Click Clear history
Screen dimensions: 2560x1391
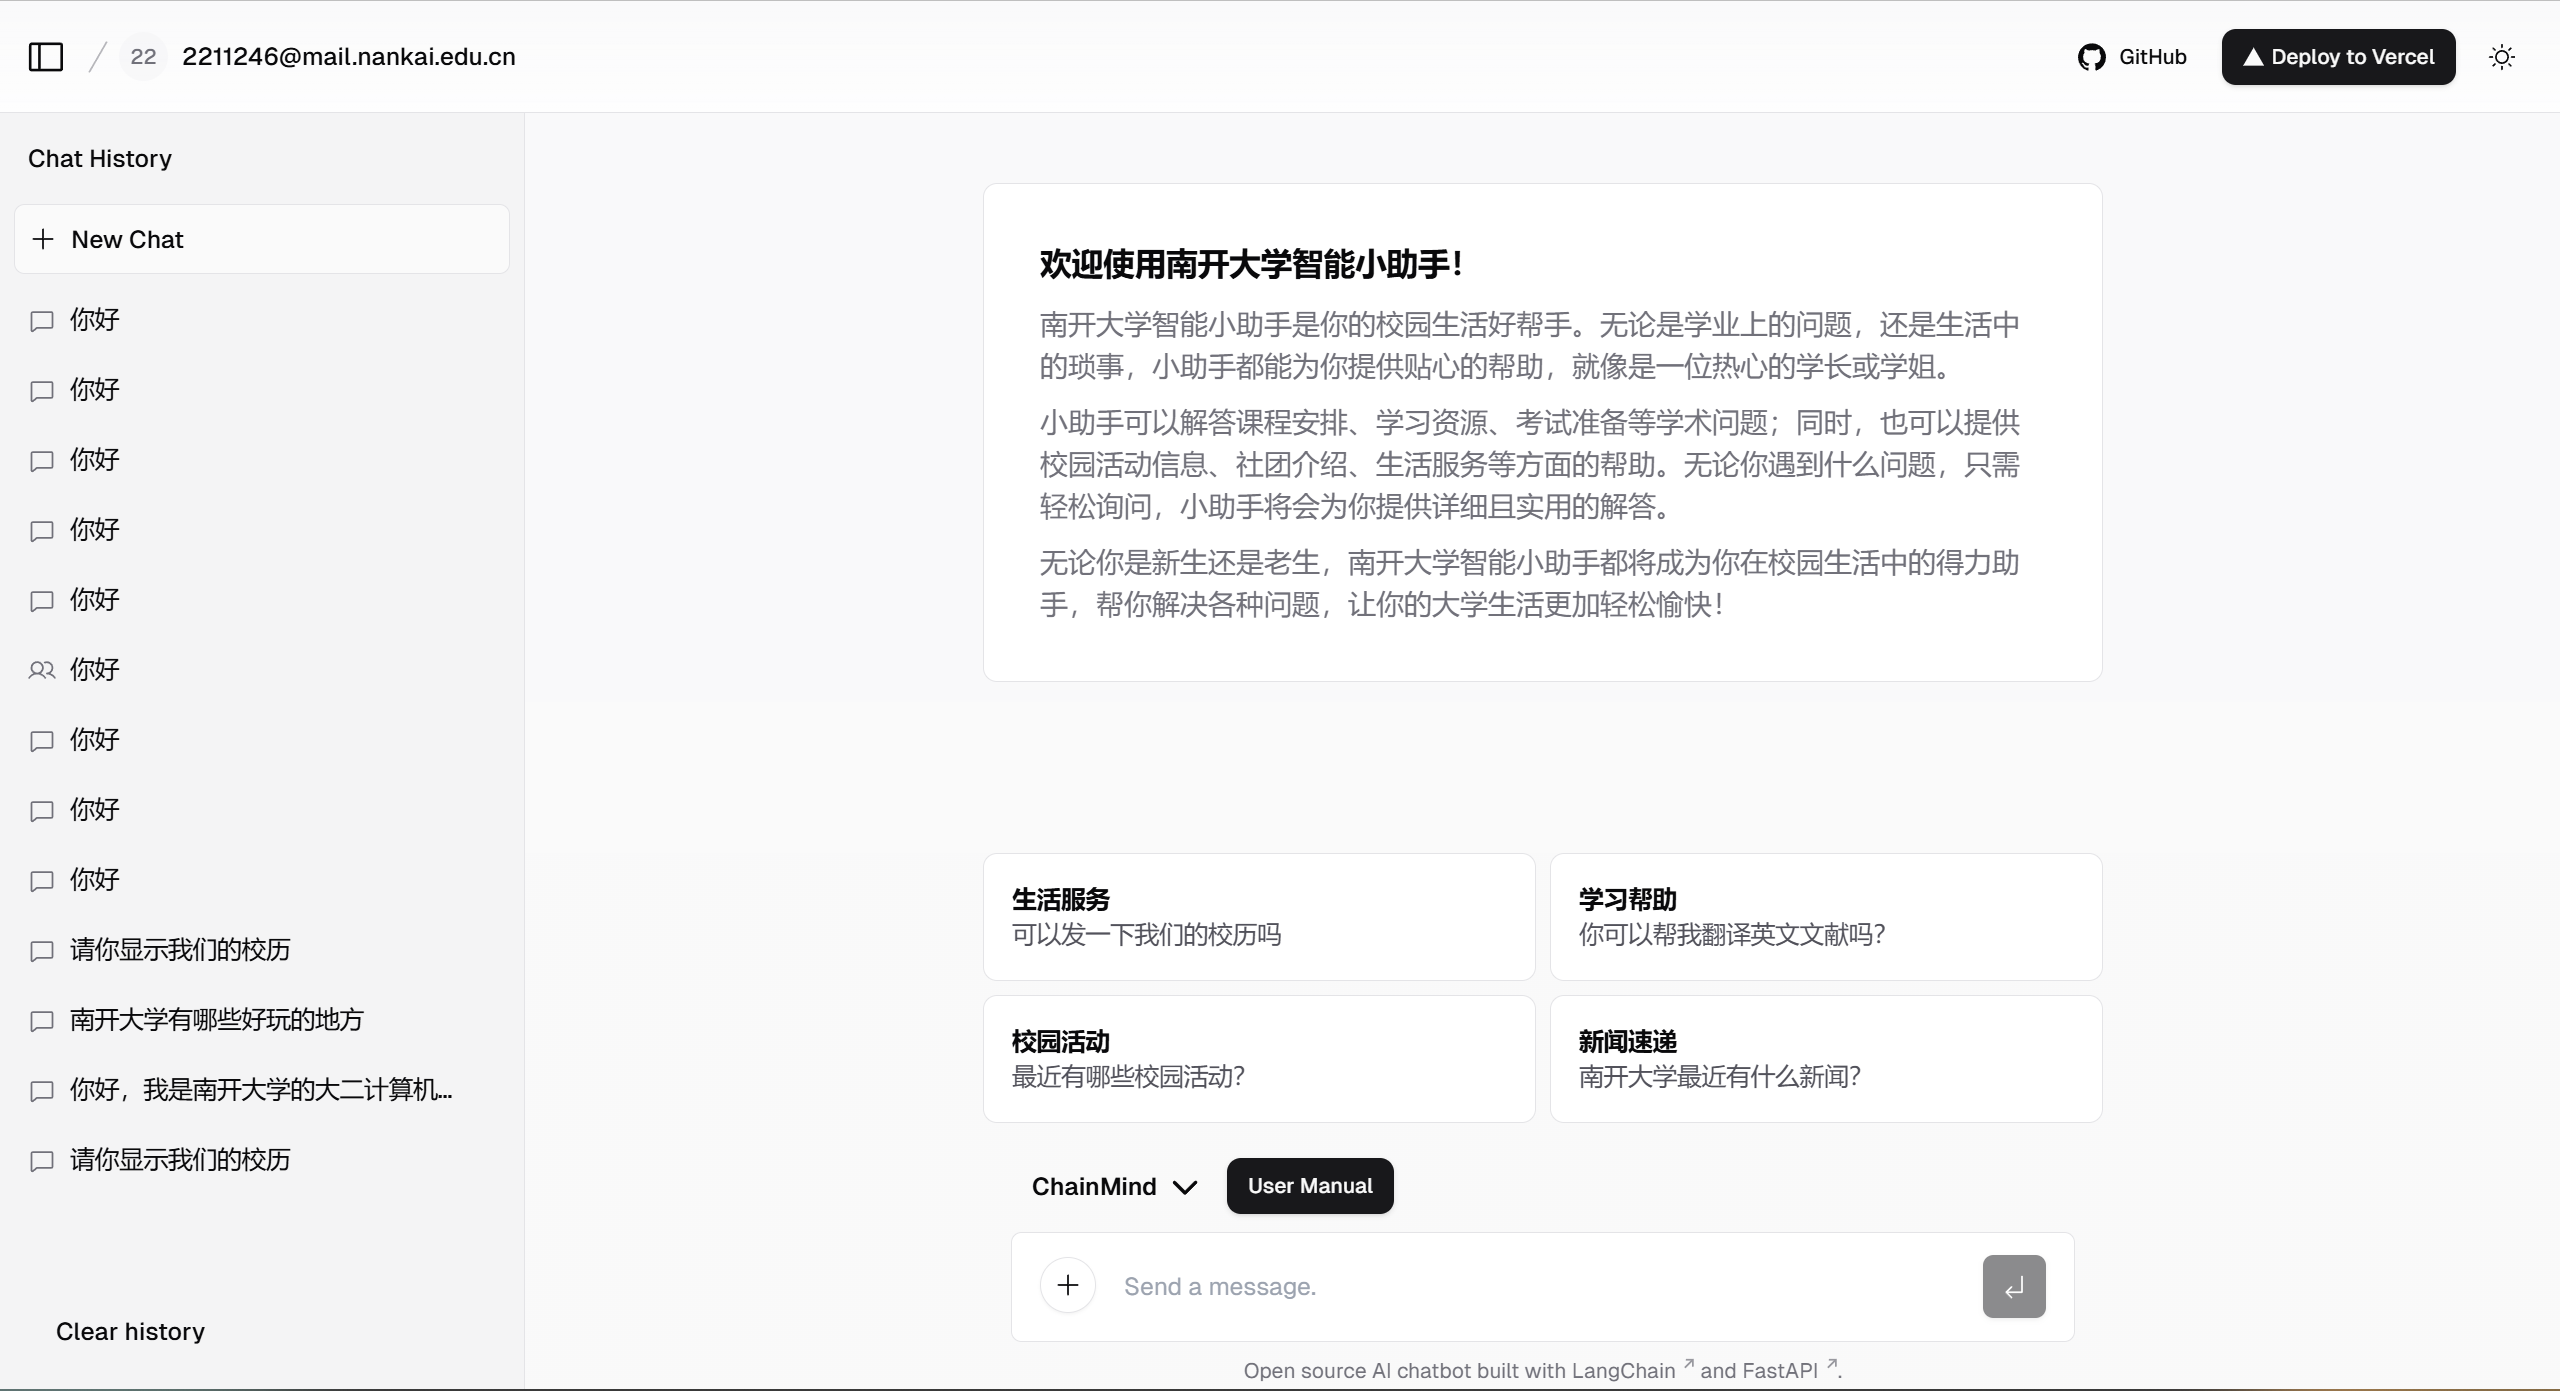(130, 1331)
